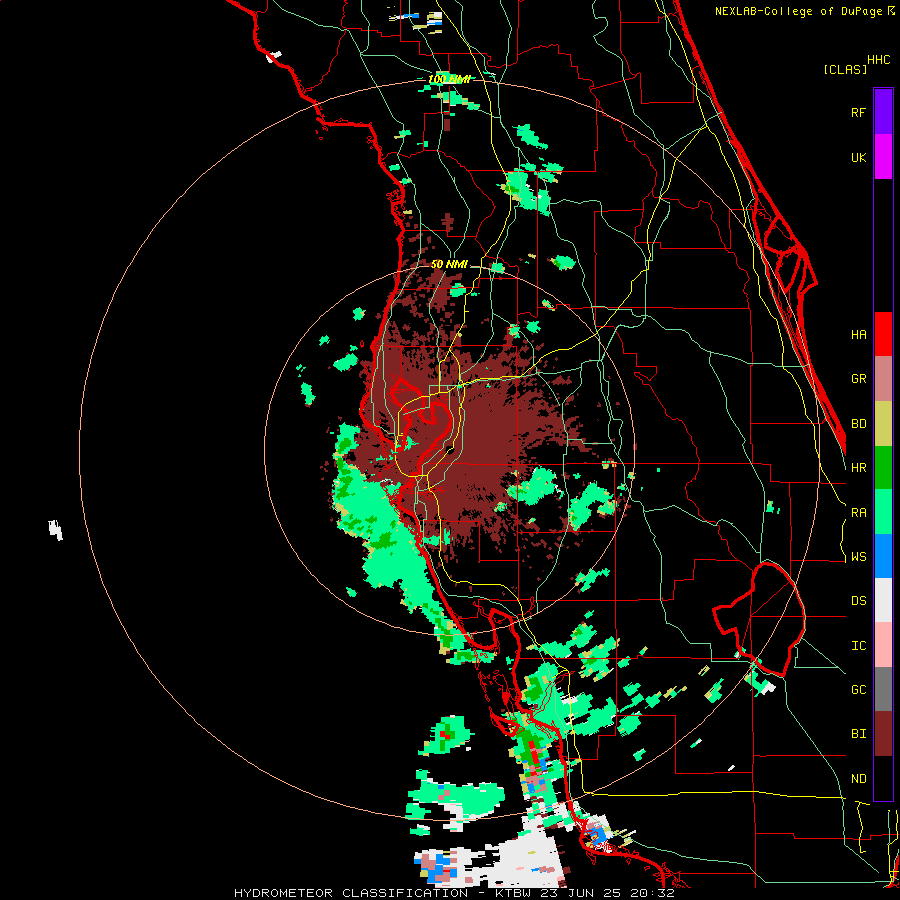The width and height of the screenshot is (900, 900).
Task: Click the RA legend label
Action: coord(858,513)
